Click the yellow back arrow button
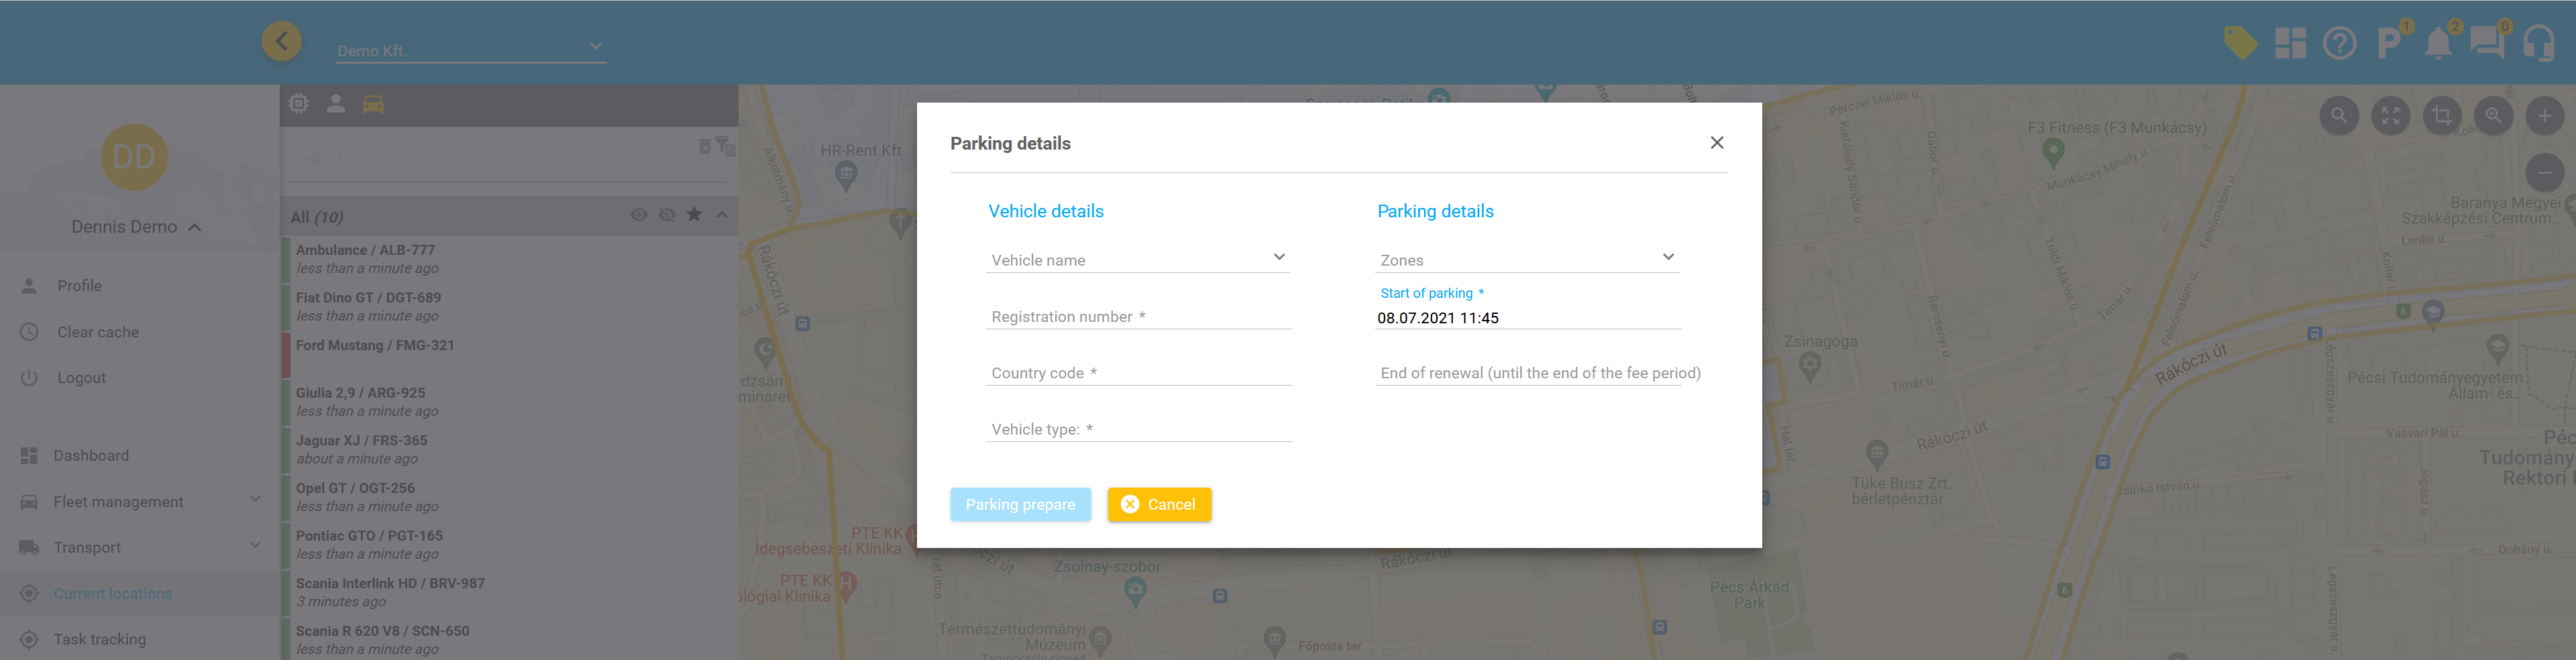 282,42
